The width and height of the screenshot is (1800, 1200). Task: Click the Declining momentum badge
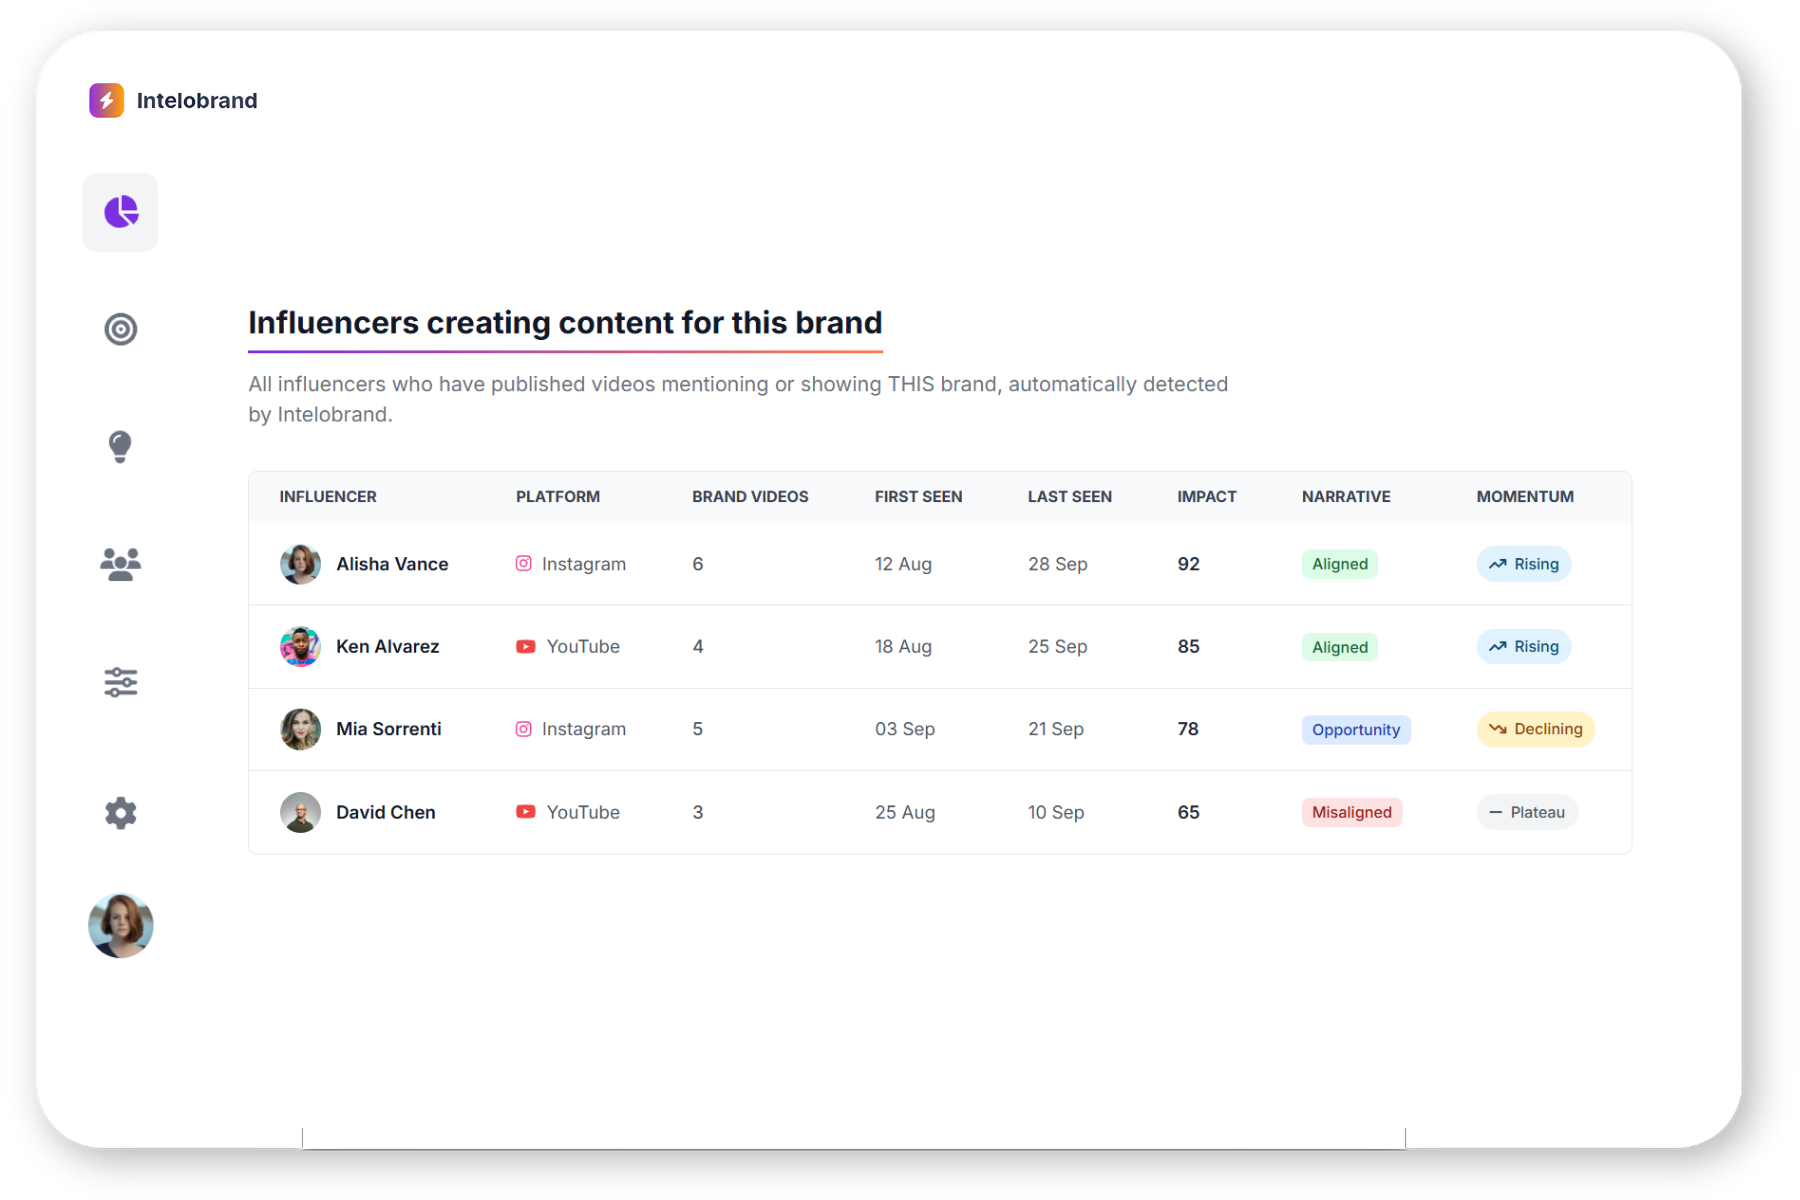[1535, 729]
